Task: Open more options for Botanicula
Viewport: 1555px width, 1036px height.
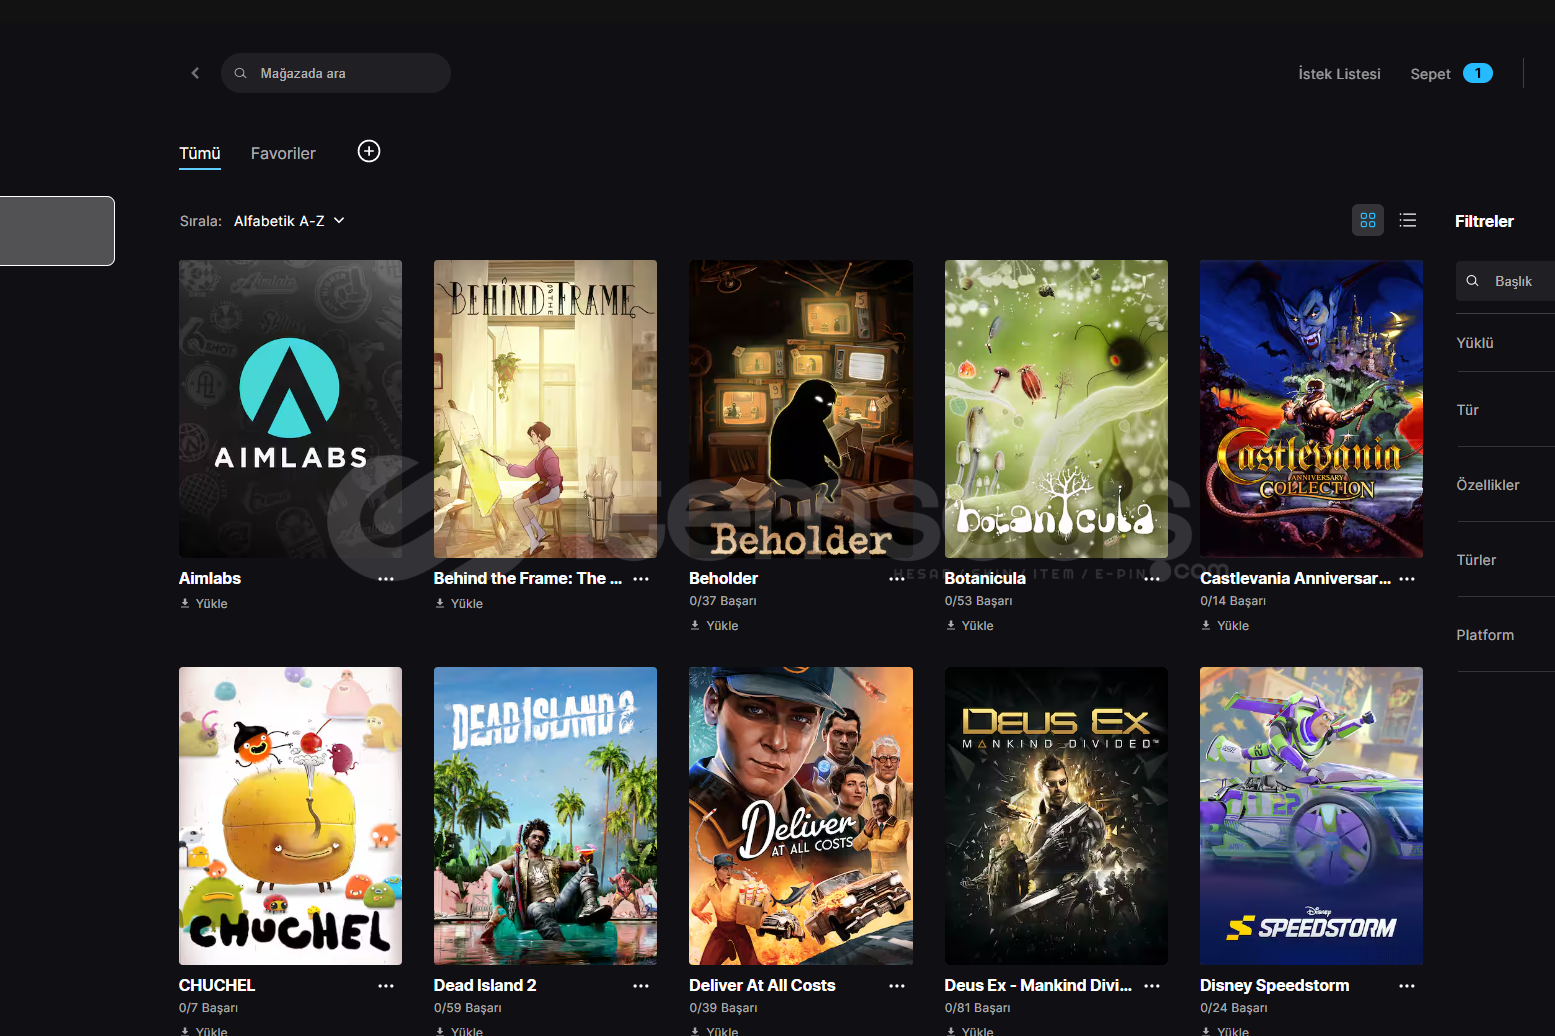Action: pos(1152,579)
